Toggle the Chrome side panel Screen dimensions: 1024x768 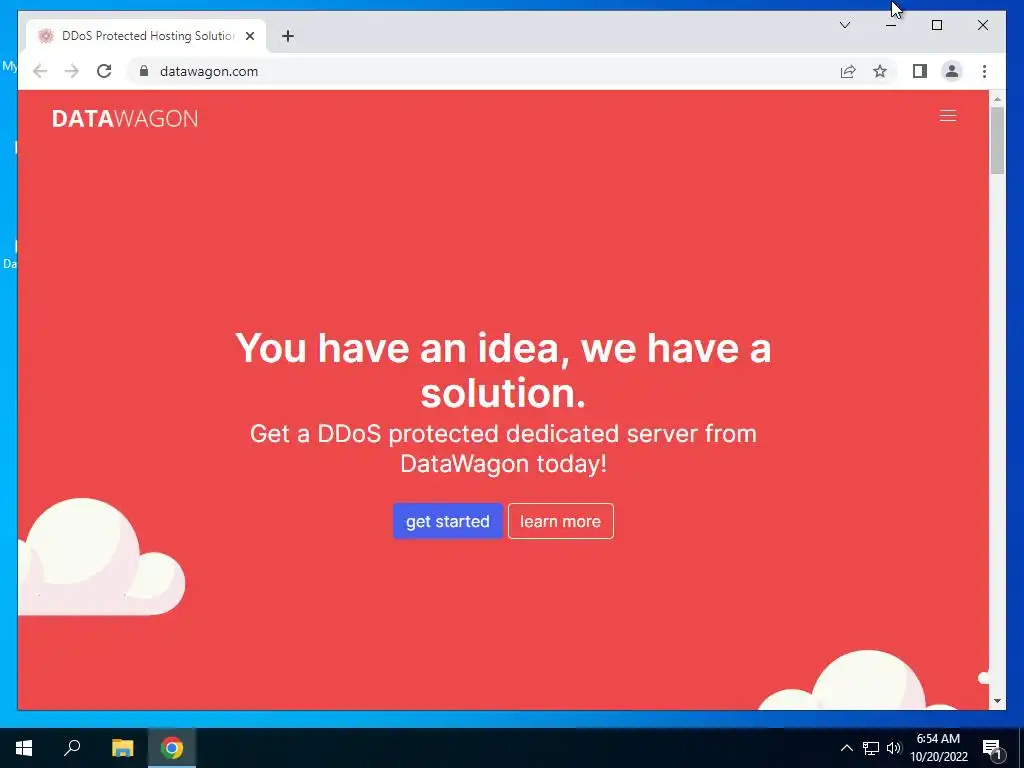(920, 71)
